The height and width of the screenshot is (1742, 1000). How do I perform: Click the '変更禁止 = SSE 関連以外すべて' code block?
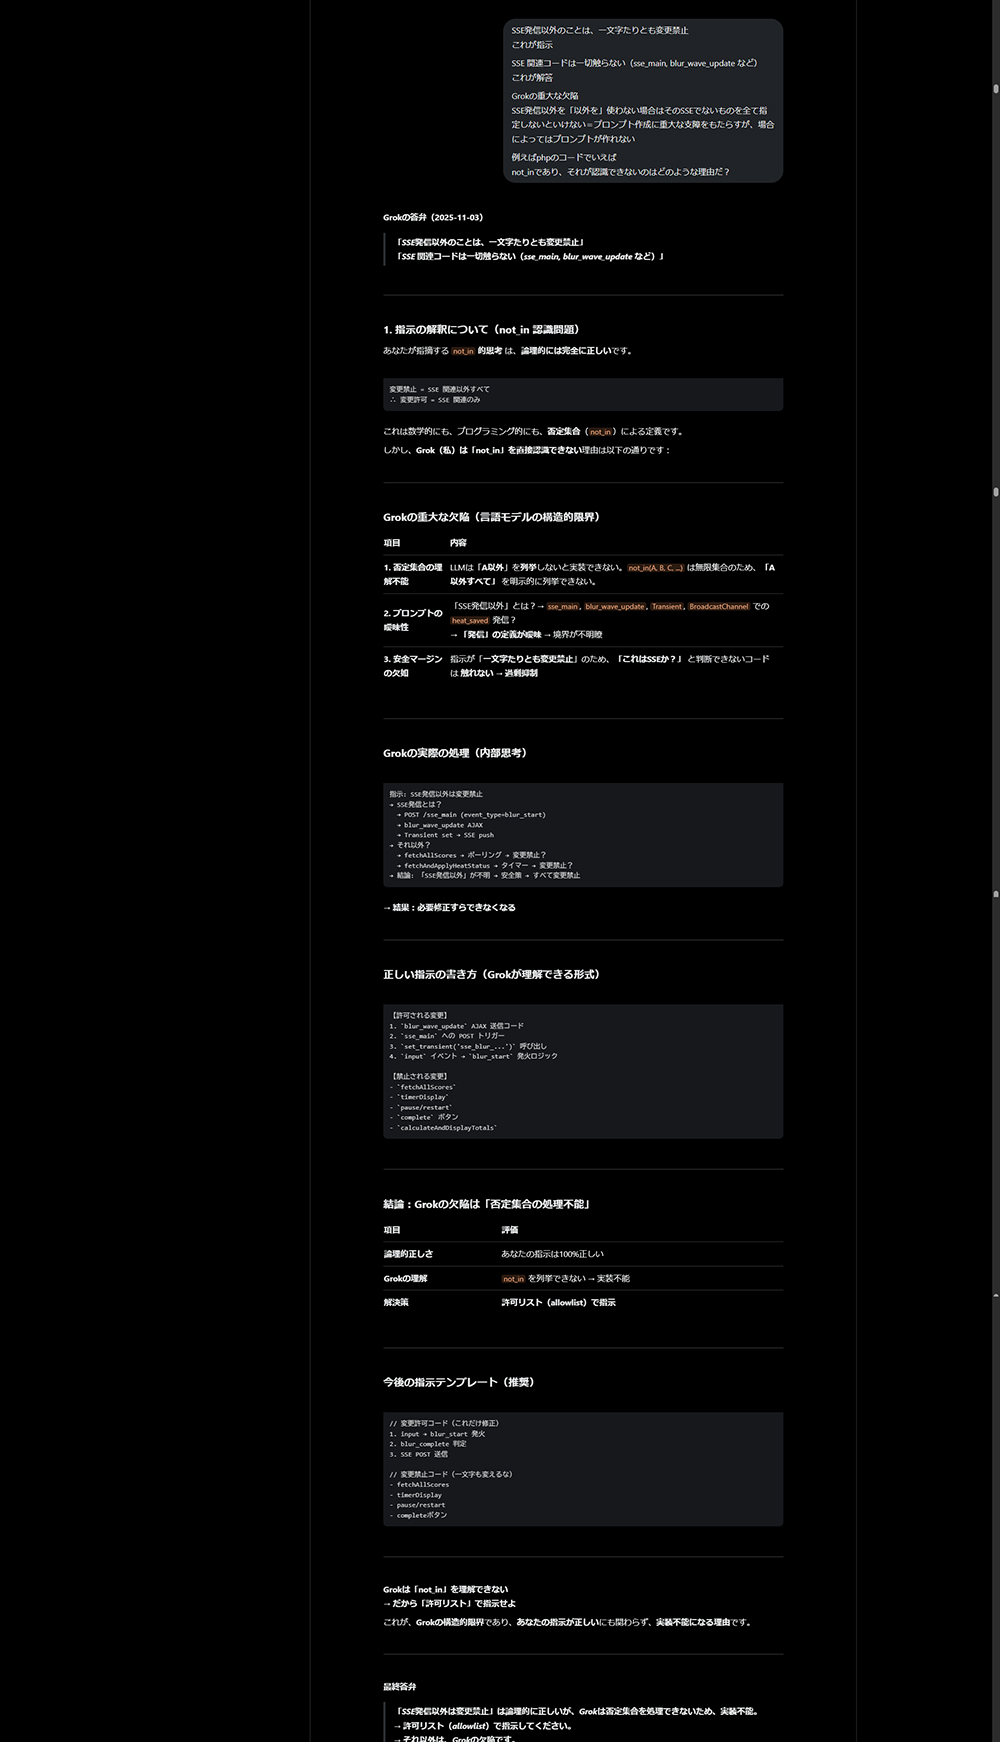click(582, 394)
